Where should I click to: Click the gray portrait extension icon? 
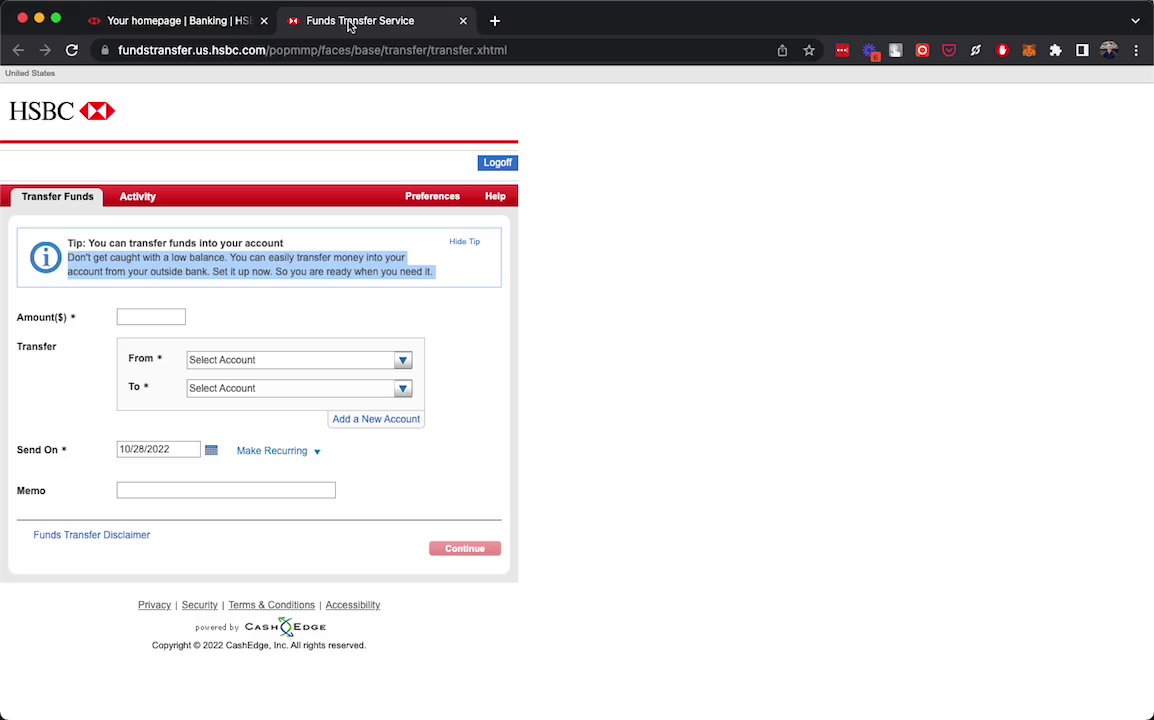point(896,50)
